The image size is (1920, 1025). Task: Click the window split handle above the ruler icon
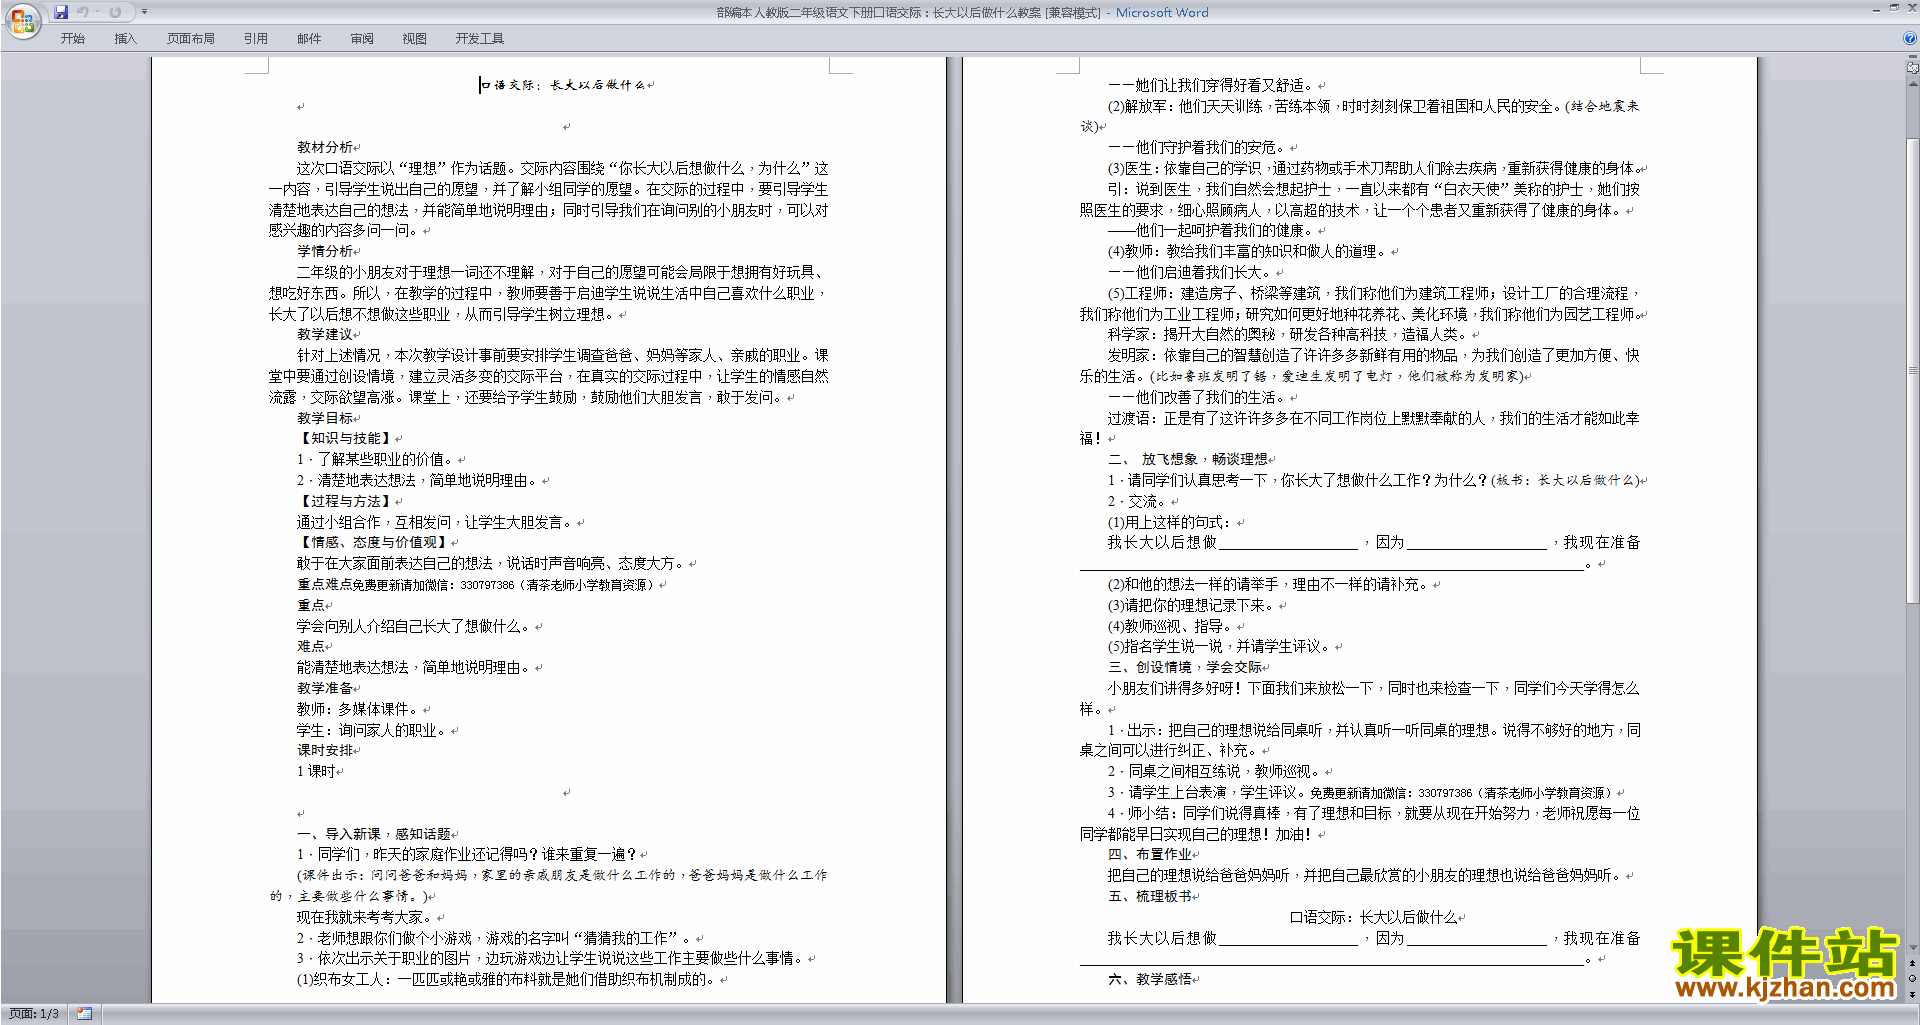tap(1912, 58)
